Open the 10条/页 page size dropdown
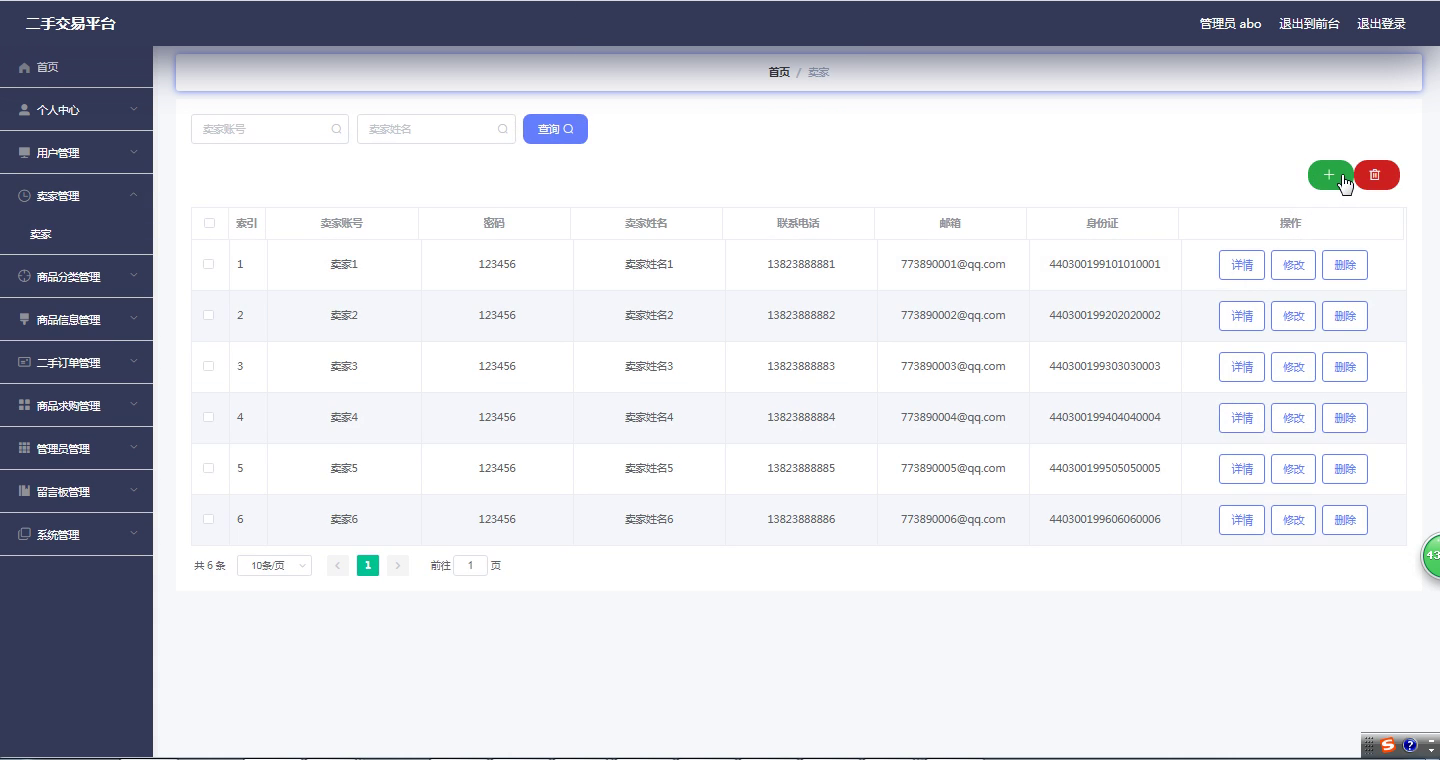The image size is (1440, 760). 274,566
